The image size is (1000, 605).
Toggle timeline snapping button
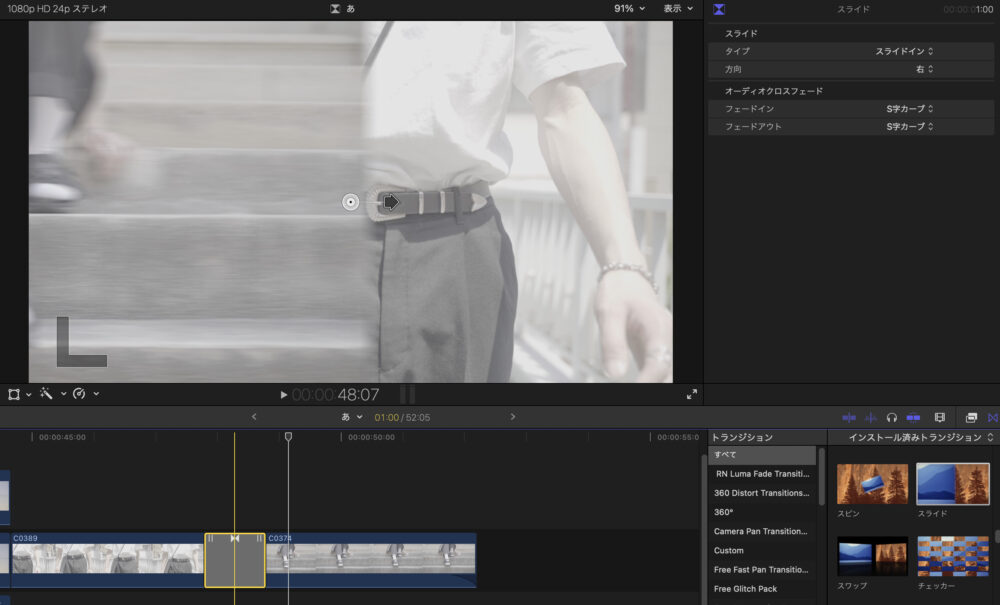click(x=913, y=417)
